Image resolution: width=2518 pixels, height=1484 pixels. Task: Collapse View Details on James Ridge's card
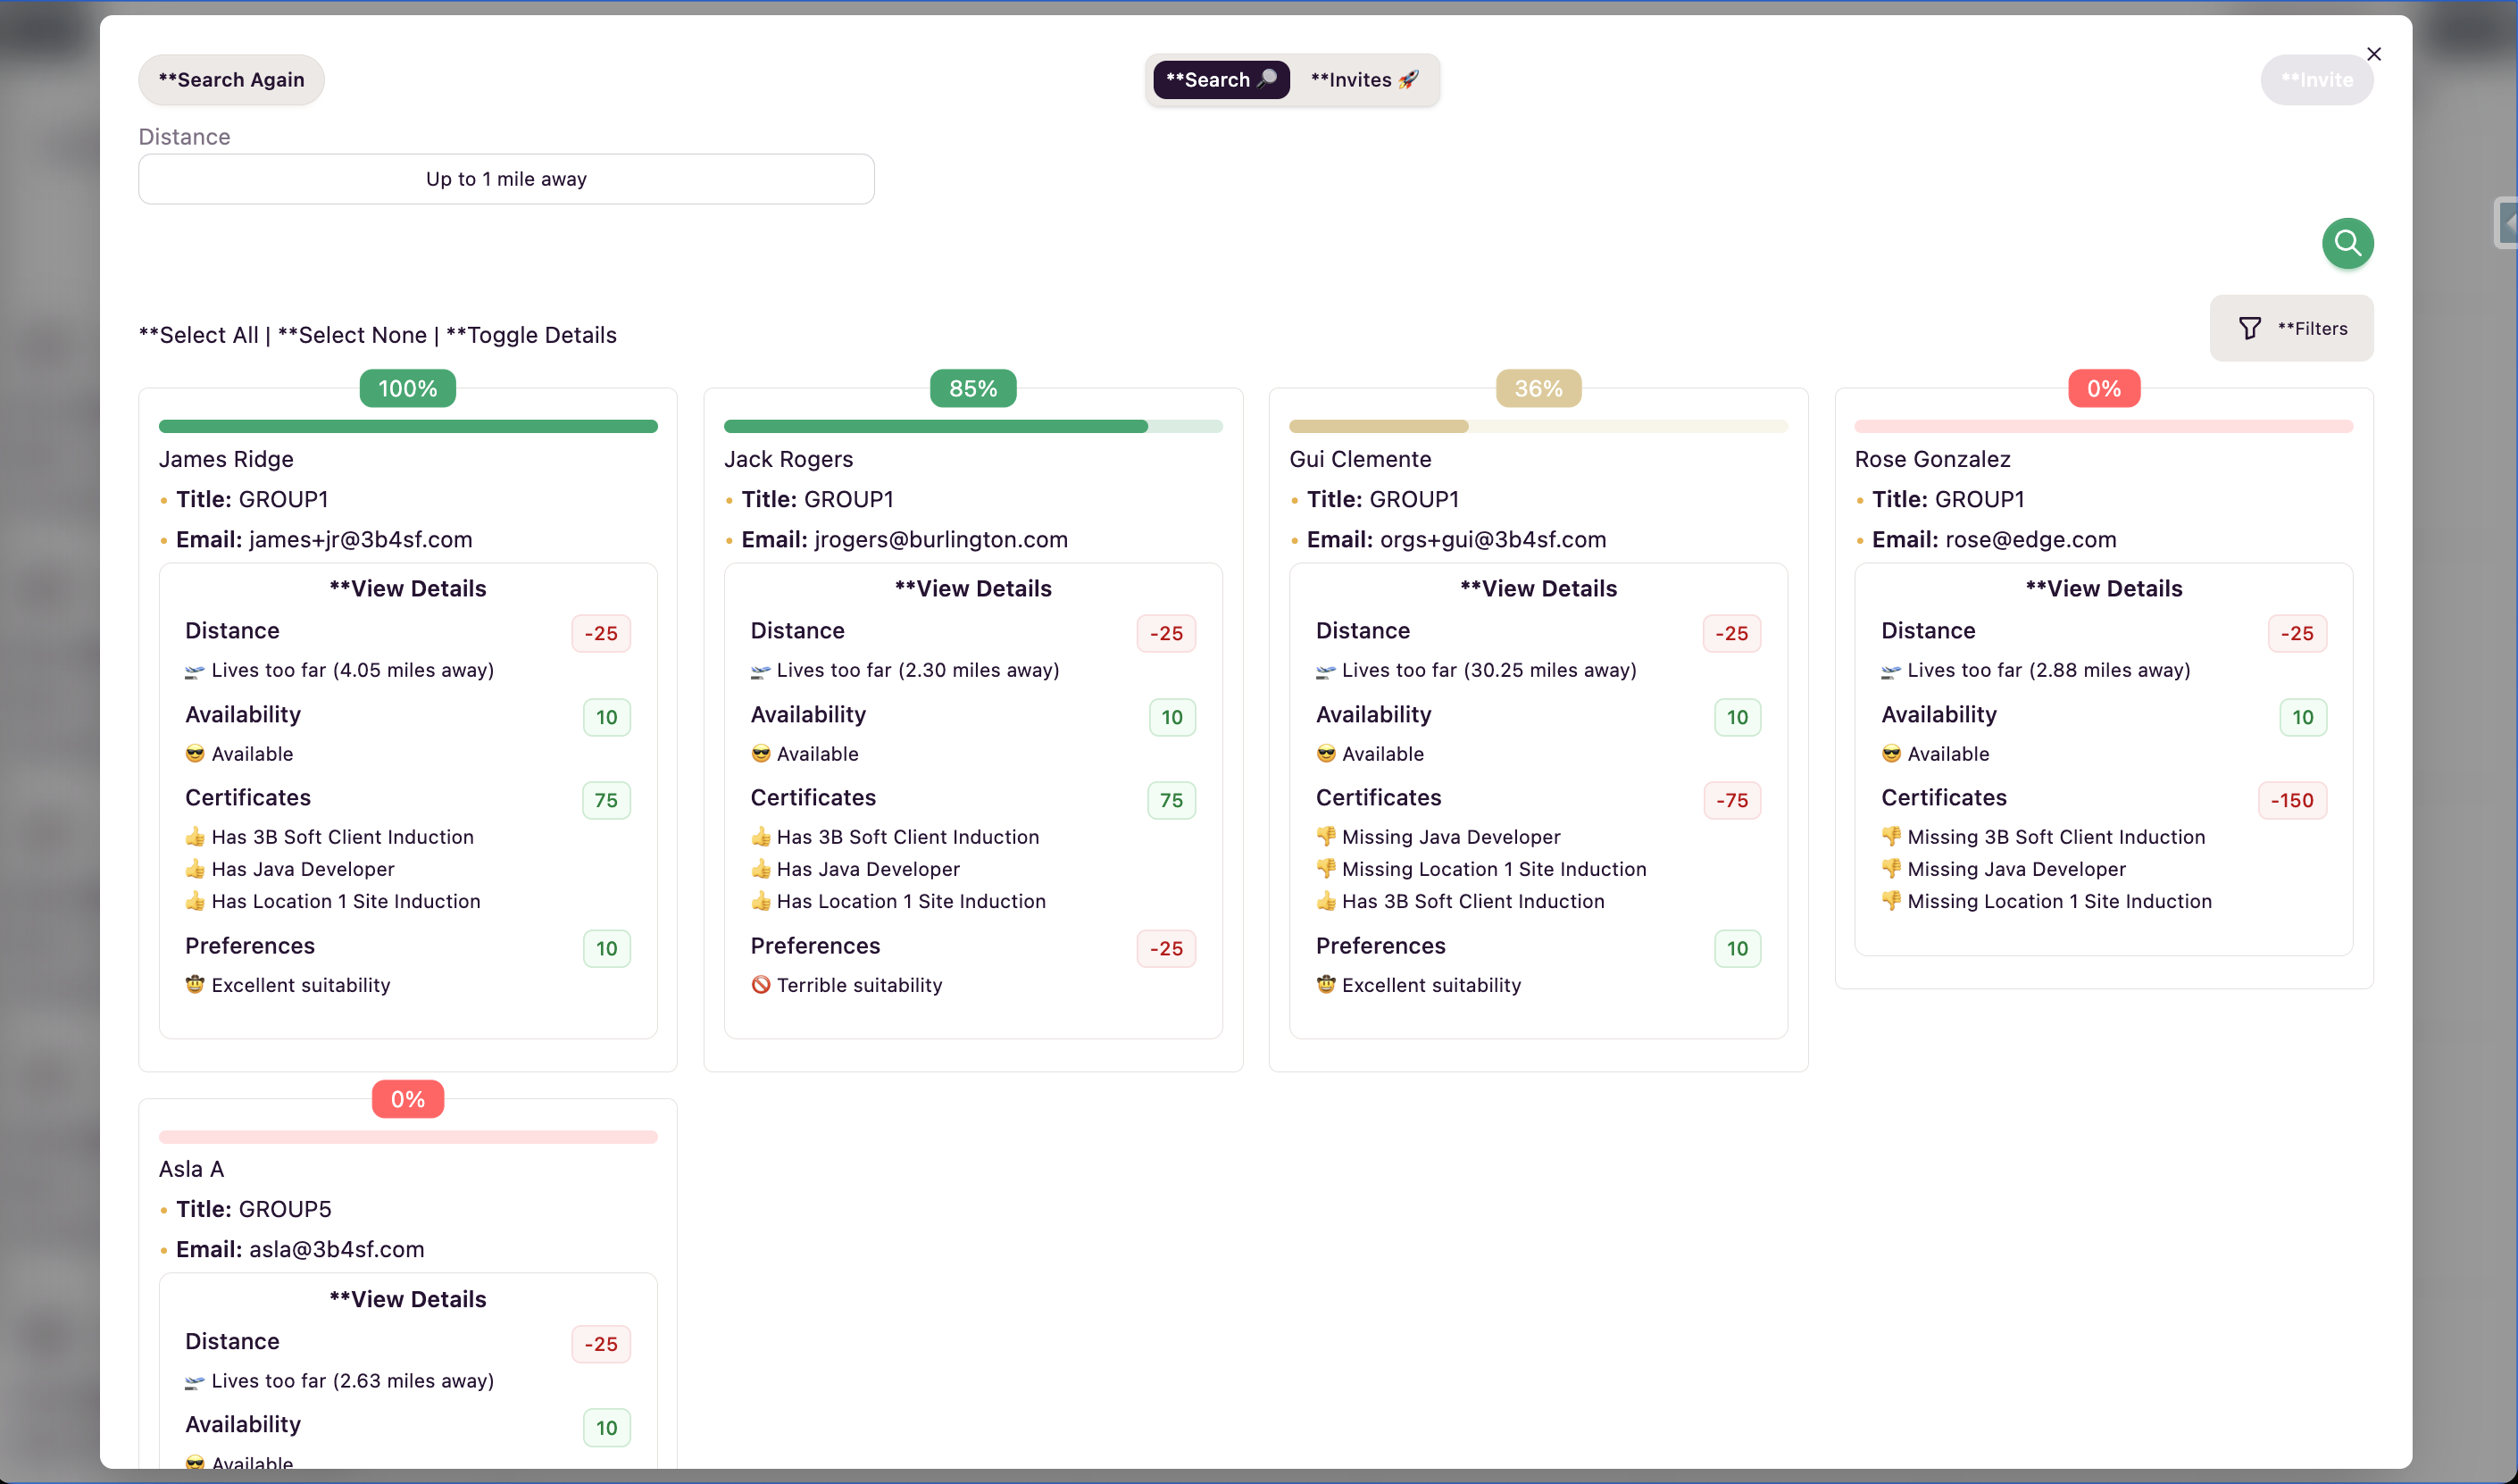click(407, 589)
